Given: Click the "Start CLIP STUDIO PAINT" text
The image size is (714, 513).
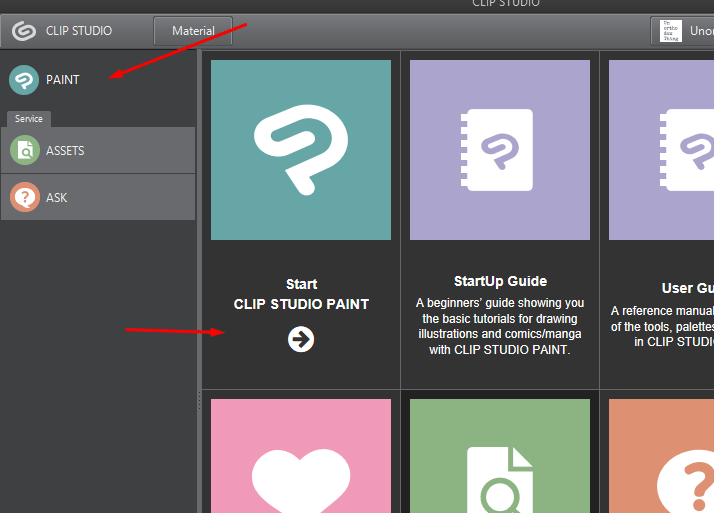Looking at the screenshot, I should (301, 294).
